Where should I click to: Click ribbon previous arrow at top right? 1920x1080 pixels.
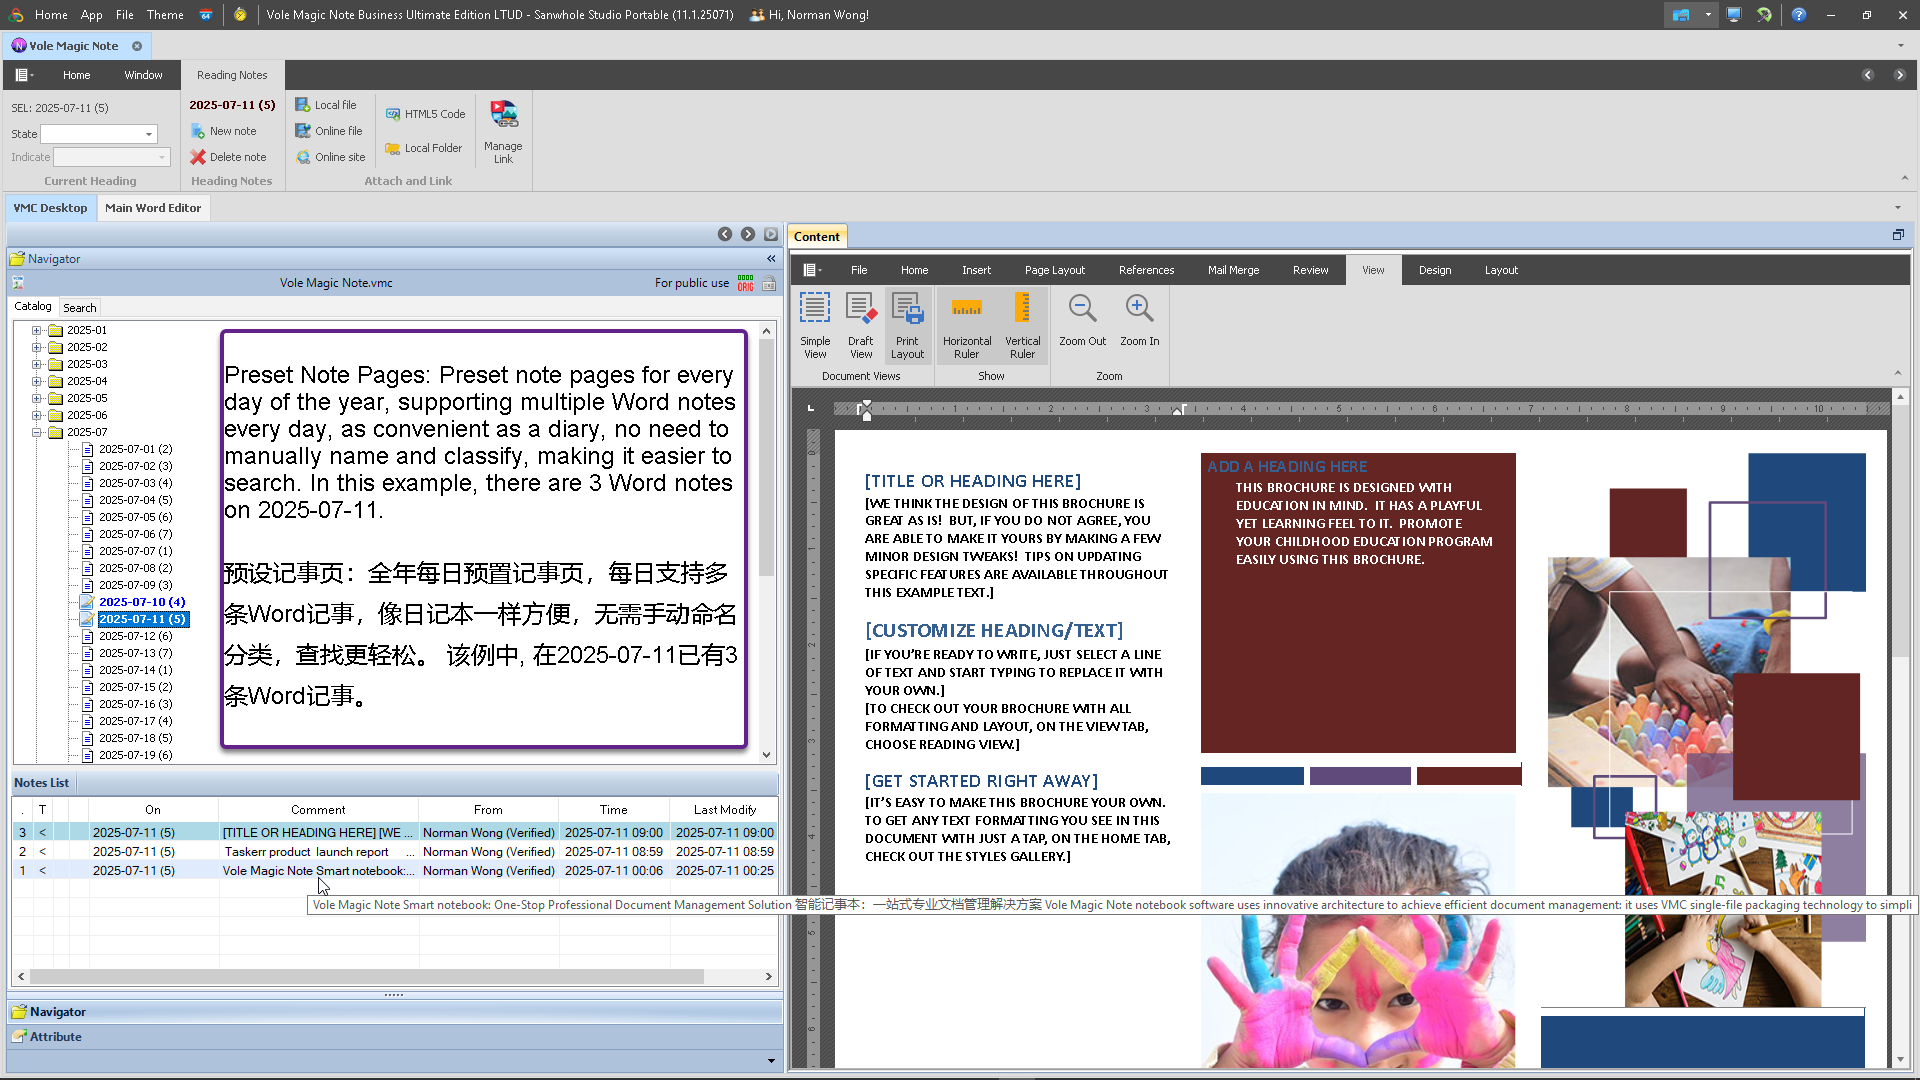point(1868,75)
